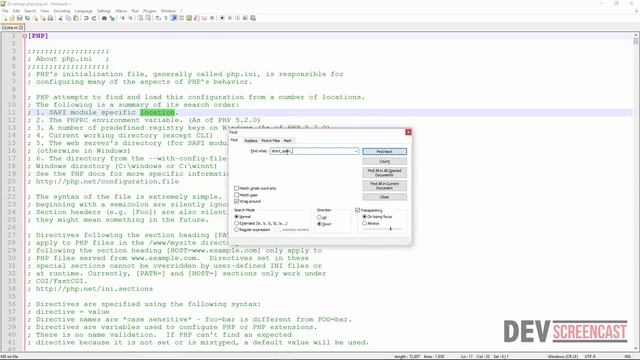Viewport: 640px width, 360px height.
Task: Open the Plugins menu
Action: (150, 11)
